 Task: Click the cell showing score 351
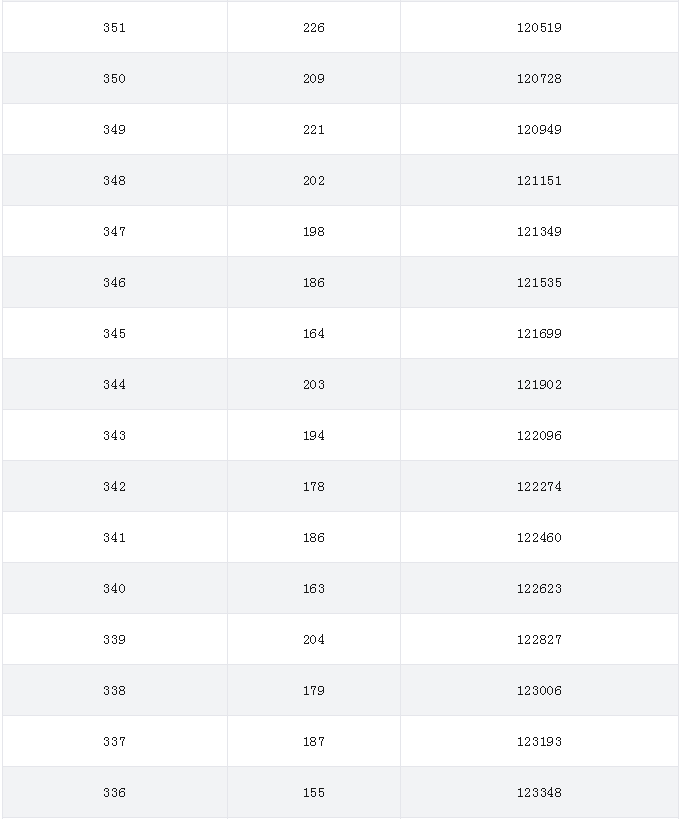pyautogui.click(x=114, y=27)
